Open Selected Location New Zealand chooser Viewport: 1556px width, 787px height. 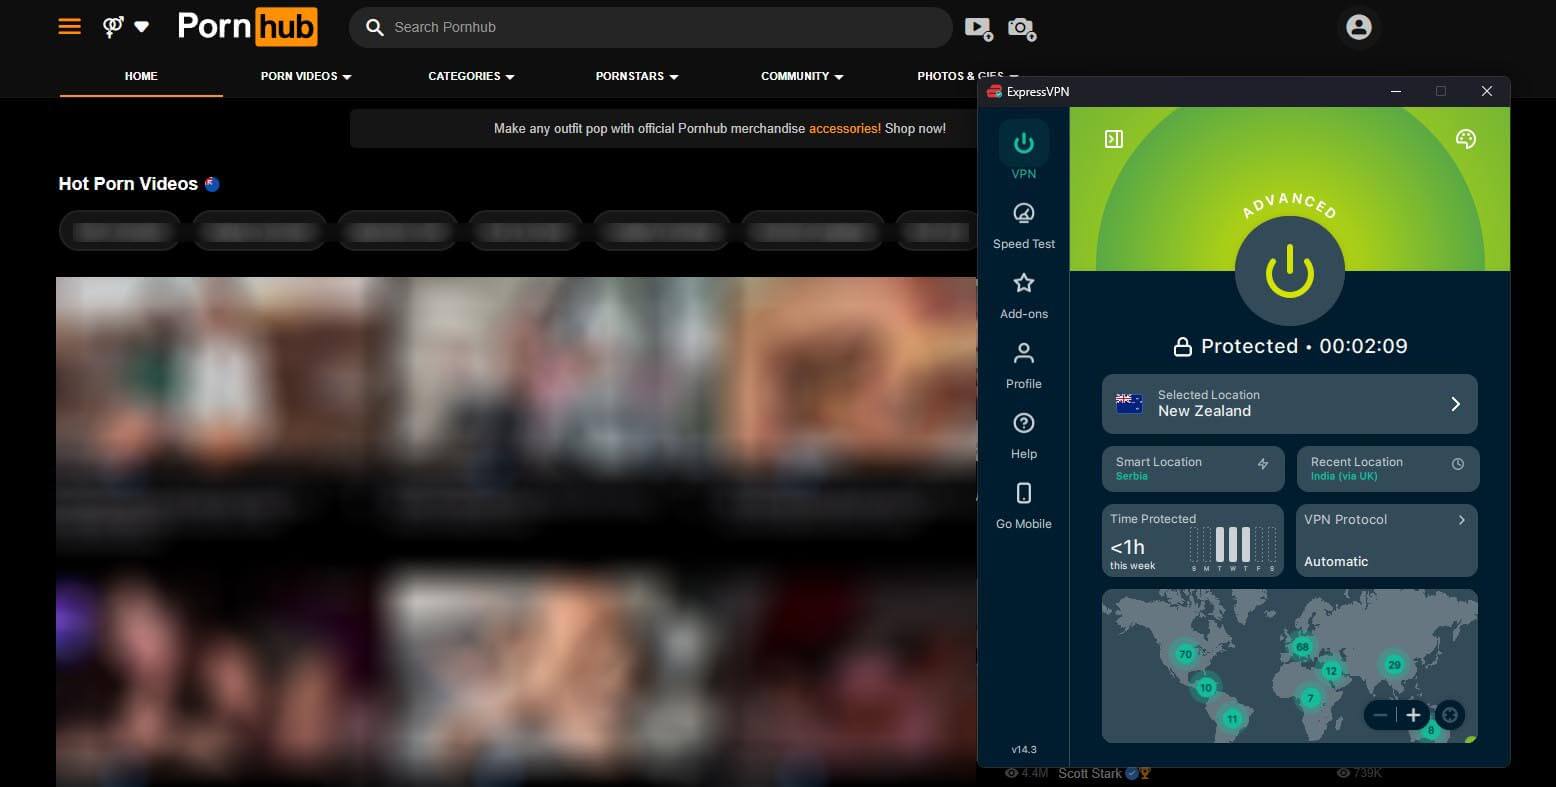coord(1289,404)
